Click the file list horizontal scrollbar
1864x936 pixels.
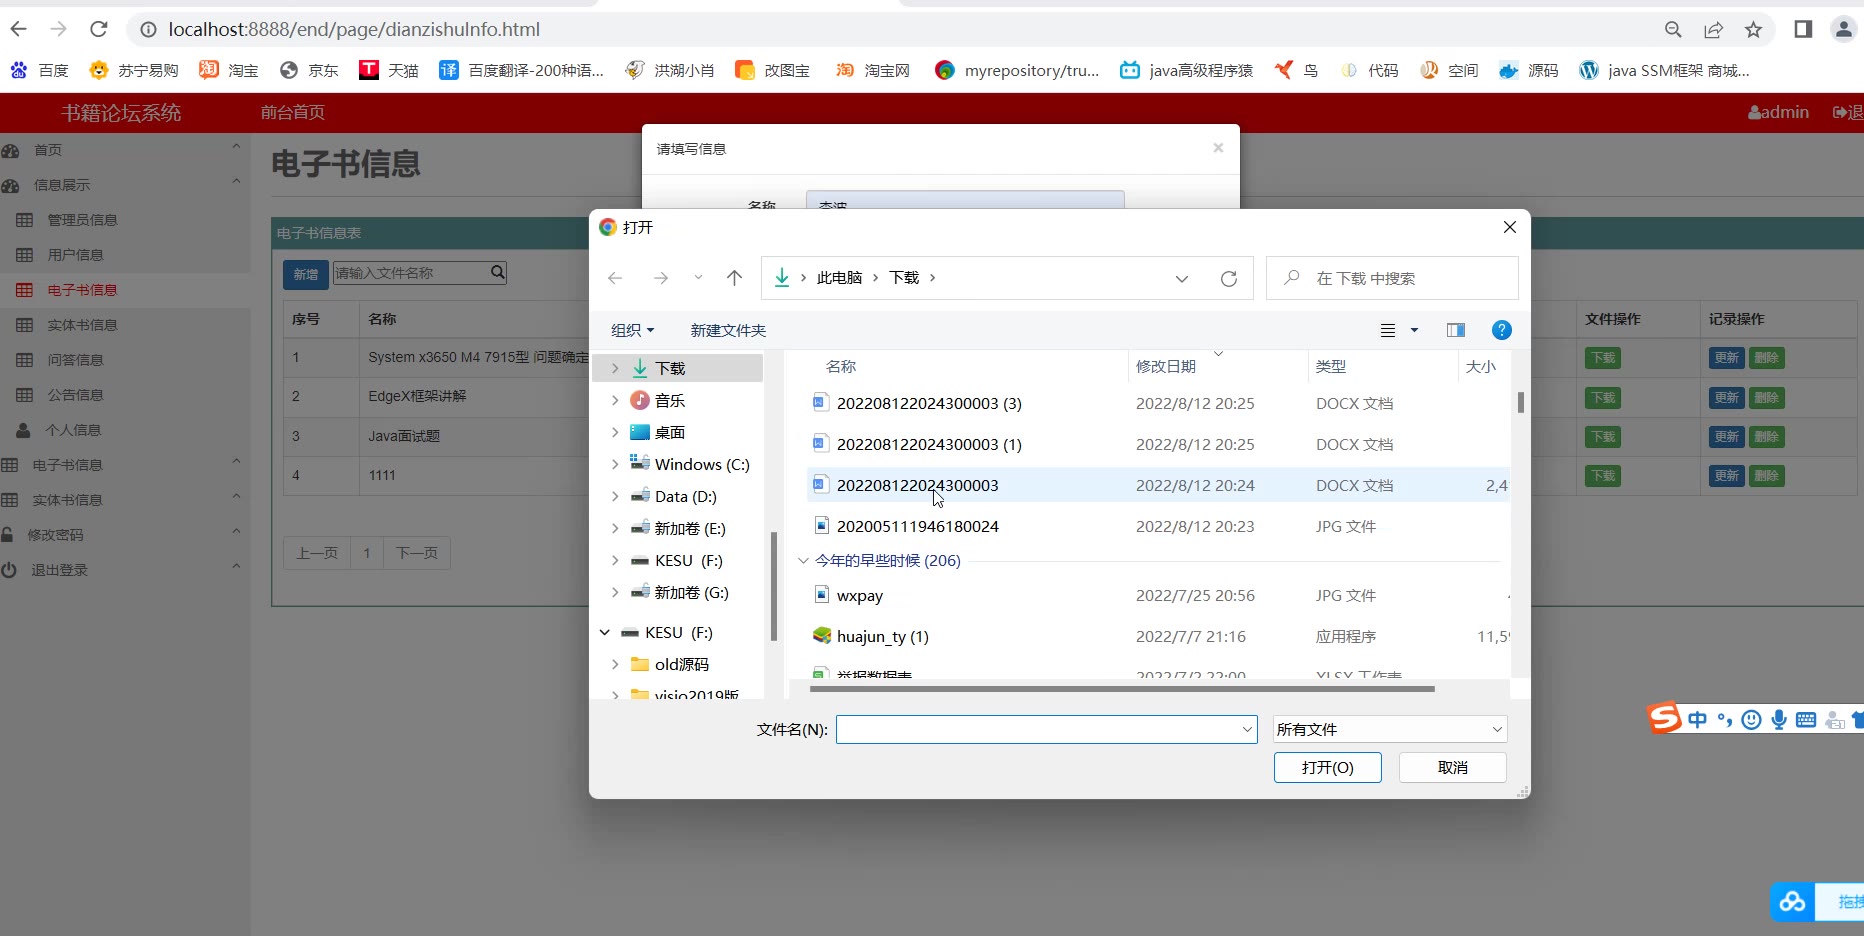1122,688
